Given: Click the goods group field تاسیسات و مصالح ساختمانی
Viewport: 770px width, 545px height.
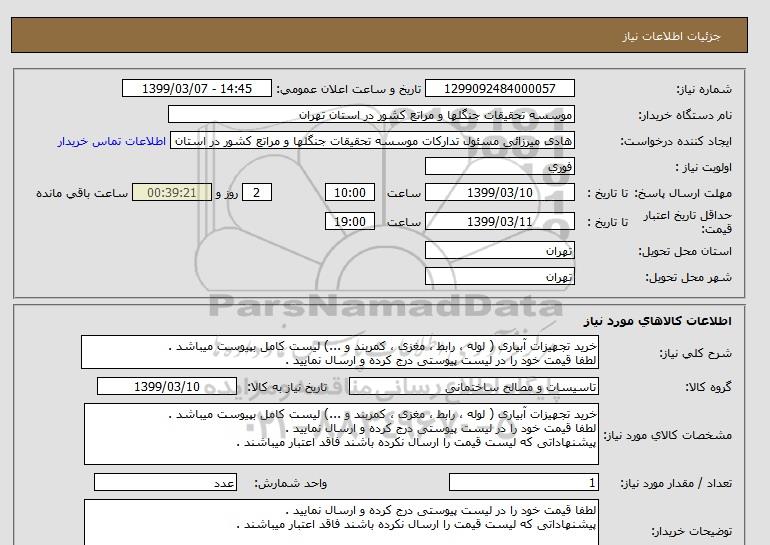Looking at the screenshot, I should tap(473, 387).
